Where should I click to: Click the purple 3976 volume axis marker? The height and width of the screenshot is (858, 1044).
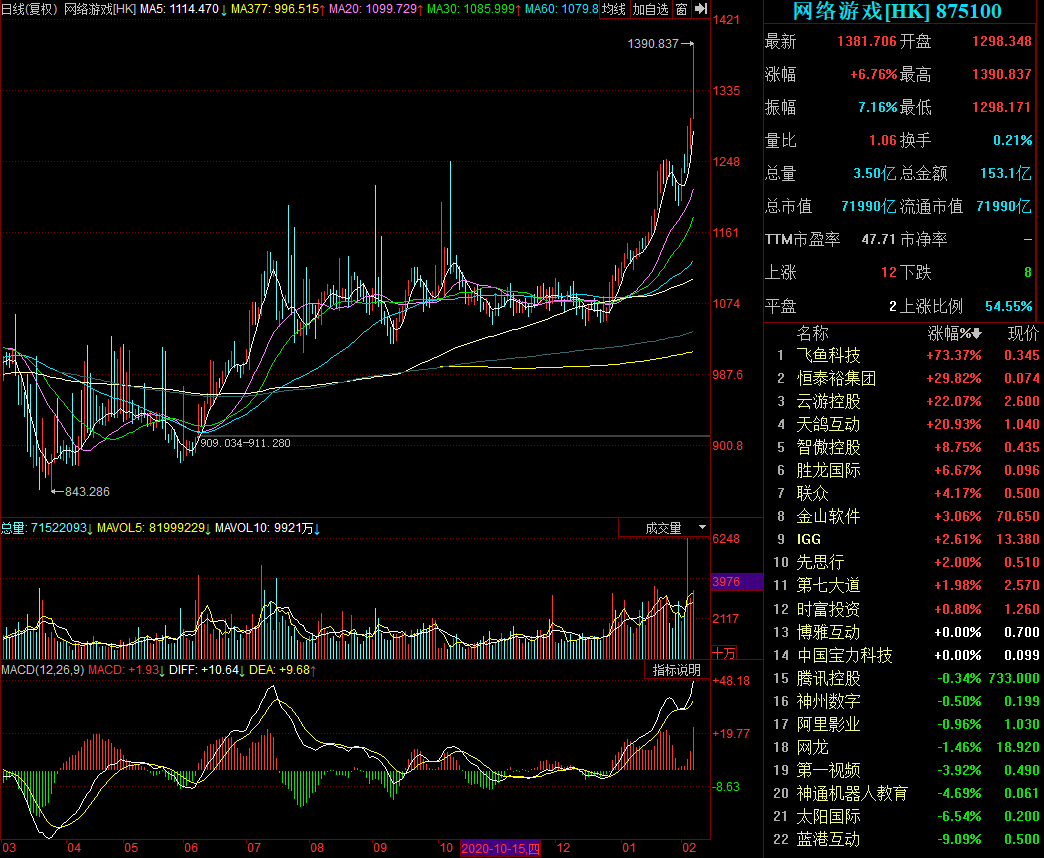pos(736,582)
